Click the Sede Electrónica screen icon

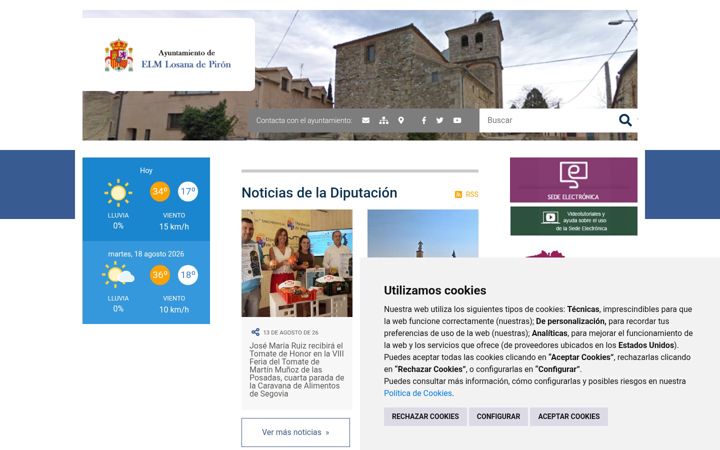click(574, 174)
